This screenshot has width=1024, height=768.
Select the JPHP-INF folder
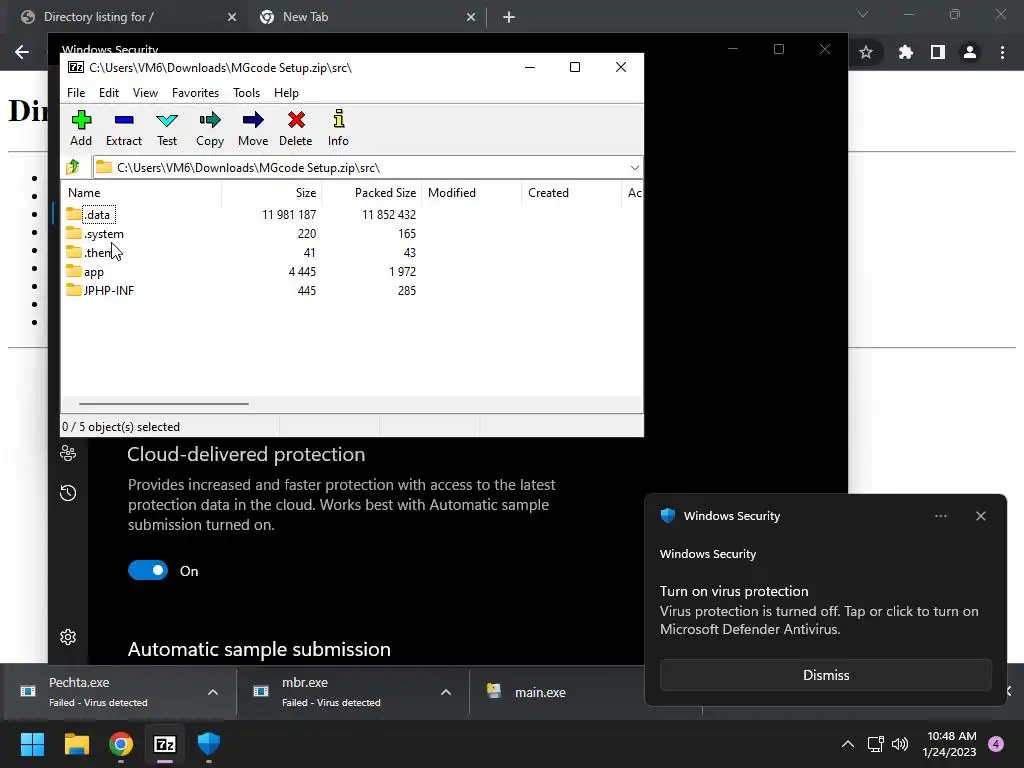coord(100,291)
